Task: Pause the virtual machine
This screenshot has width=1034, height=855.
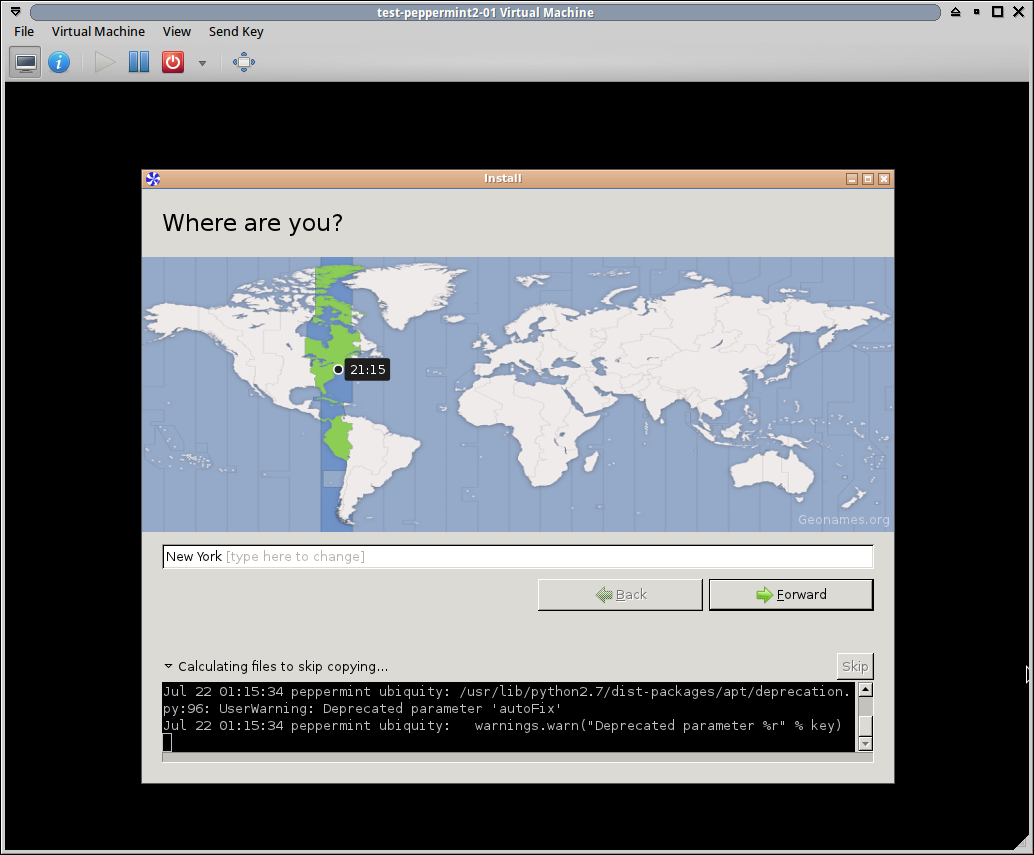Action: [138, 63]
